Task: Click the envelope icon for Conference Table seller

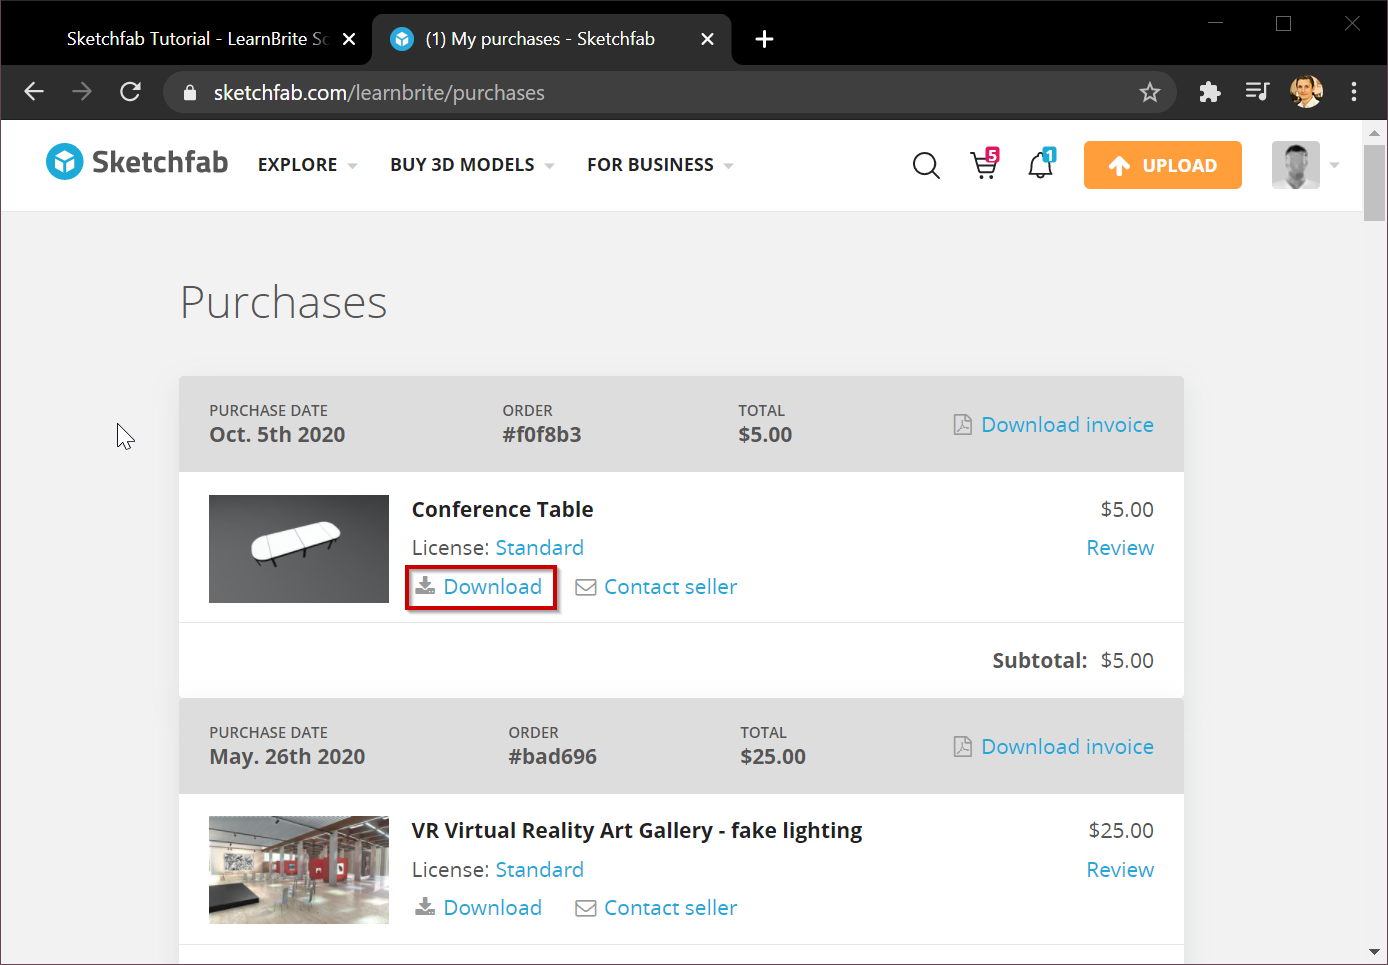Action: click(586, 587)
